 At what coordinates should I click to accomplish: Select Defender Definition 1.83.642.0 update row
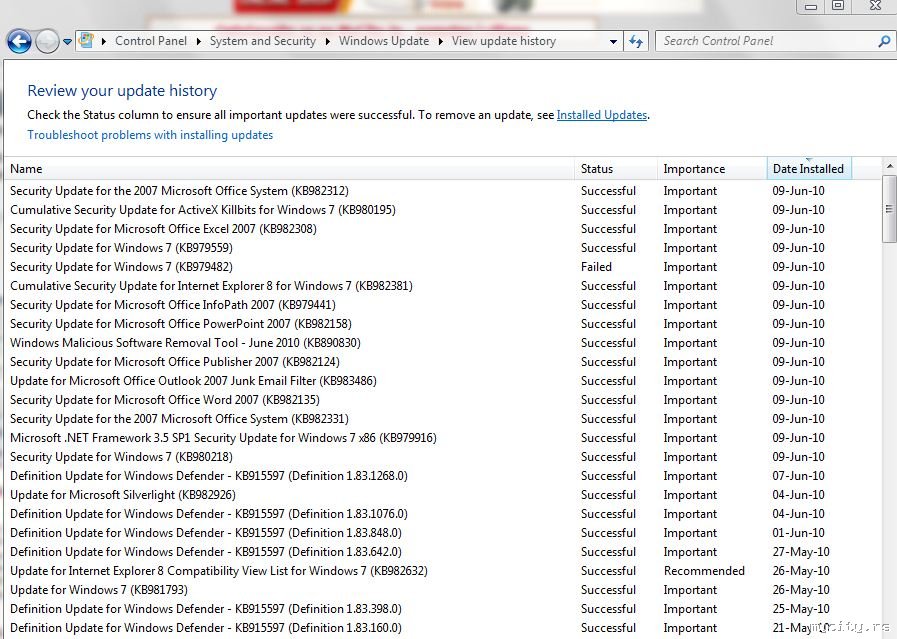click(443, 551)
